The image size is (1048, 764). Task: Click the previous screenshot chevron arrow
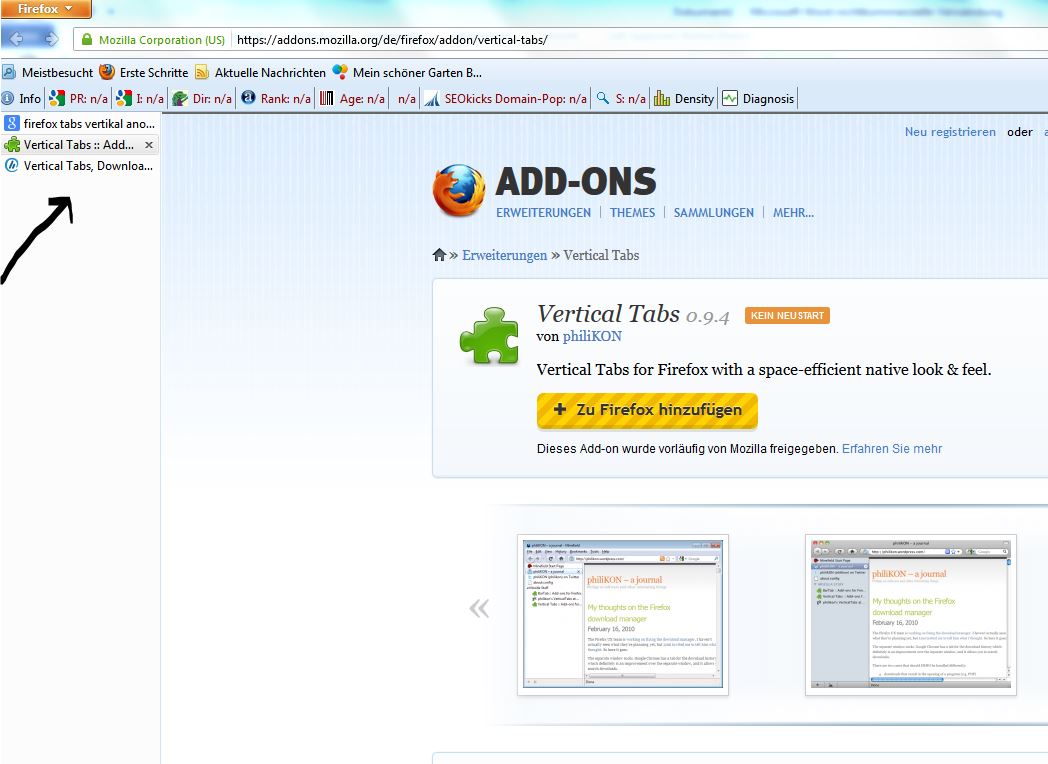480,608
